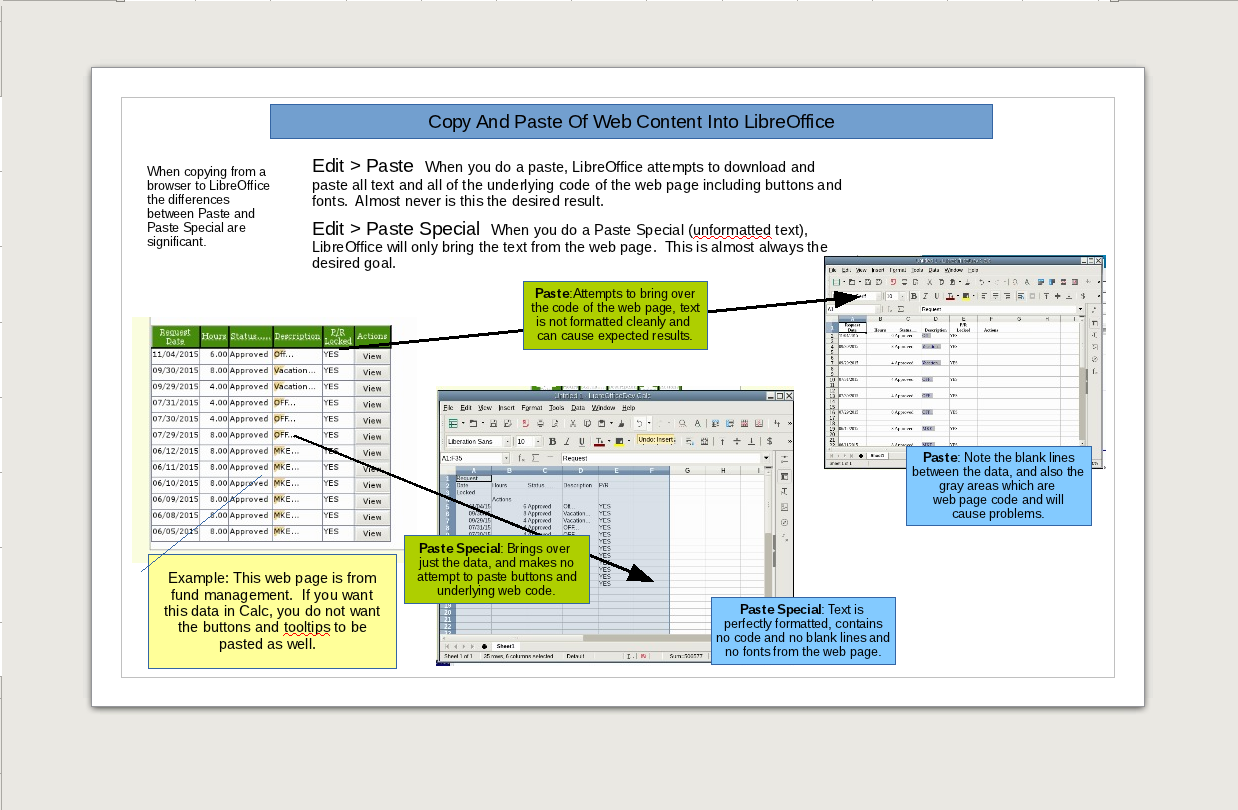Click Paste clipboard icon in center Calc window
Image resolution: width=1238 pixels, height=810 pixels.
click(x=602, y=423)
